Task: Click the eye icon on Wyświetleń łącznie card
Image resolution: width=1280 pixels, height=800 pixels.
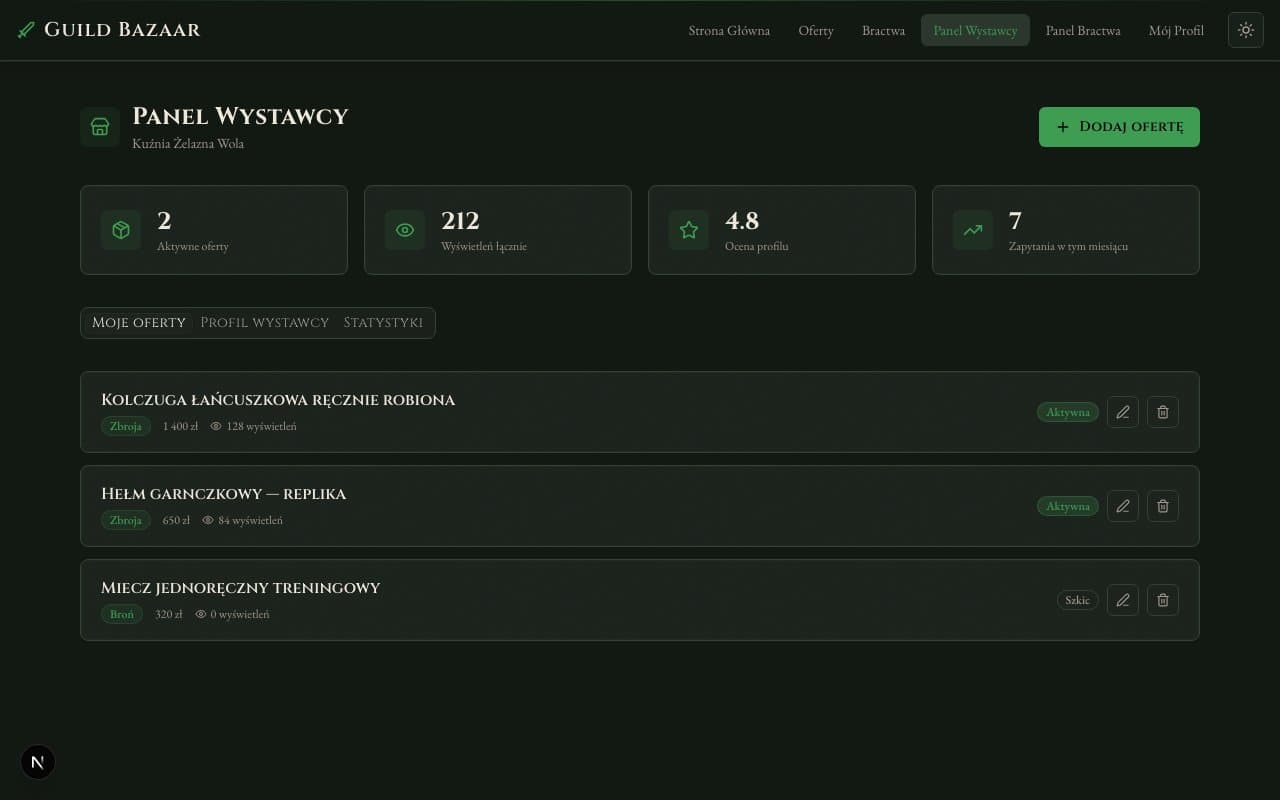Action: pos(405,230)
